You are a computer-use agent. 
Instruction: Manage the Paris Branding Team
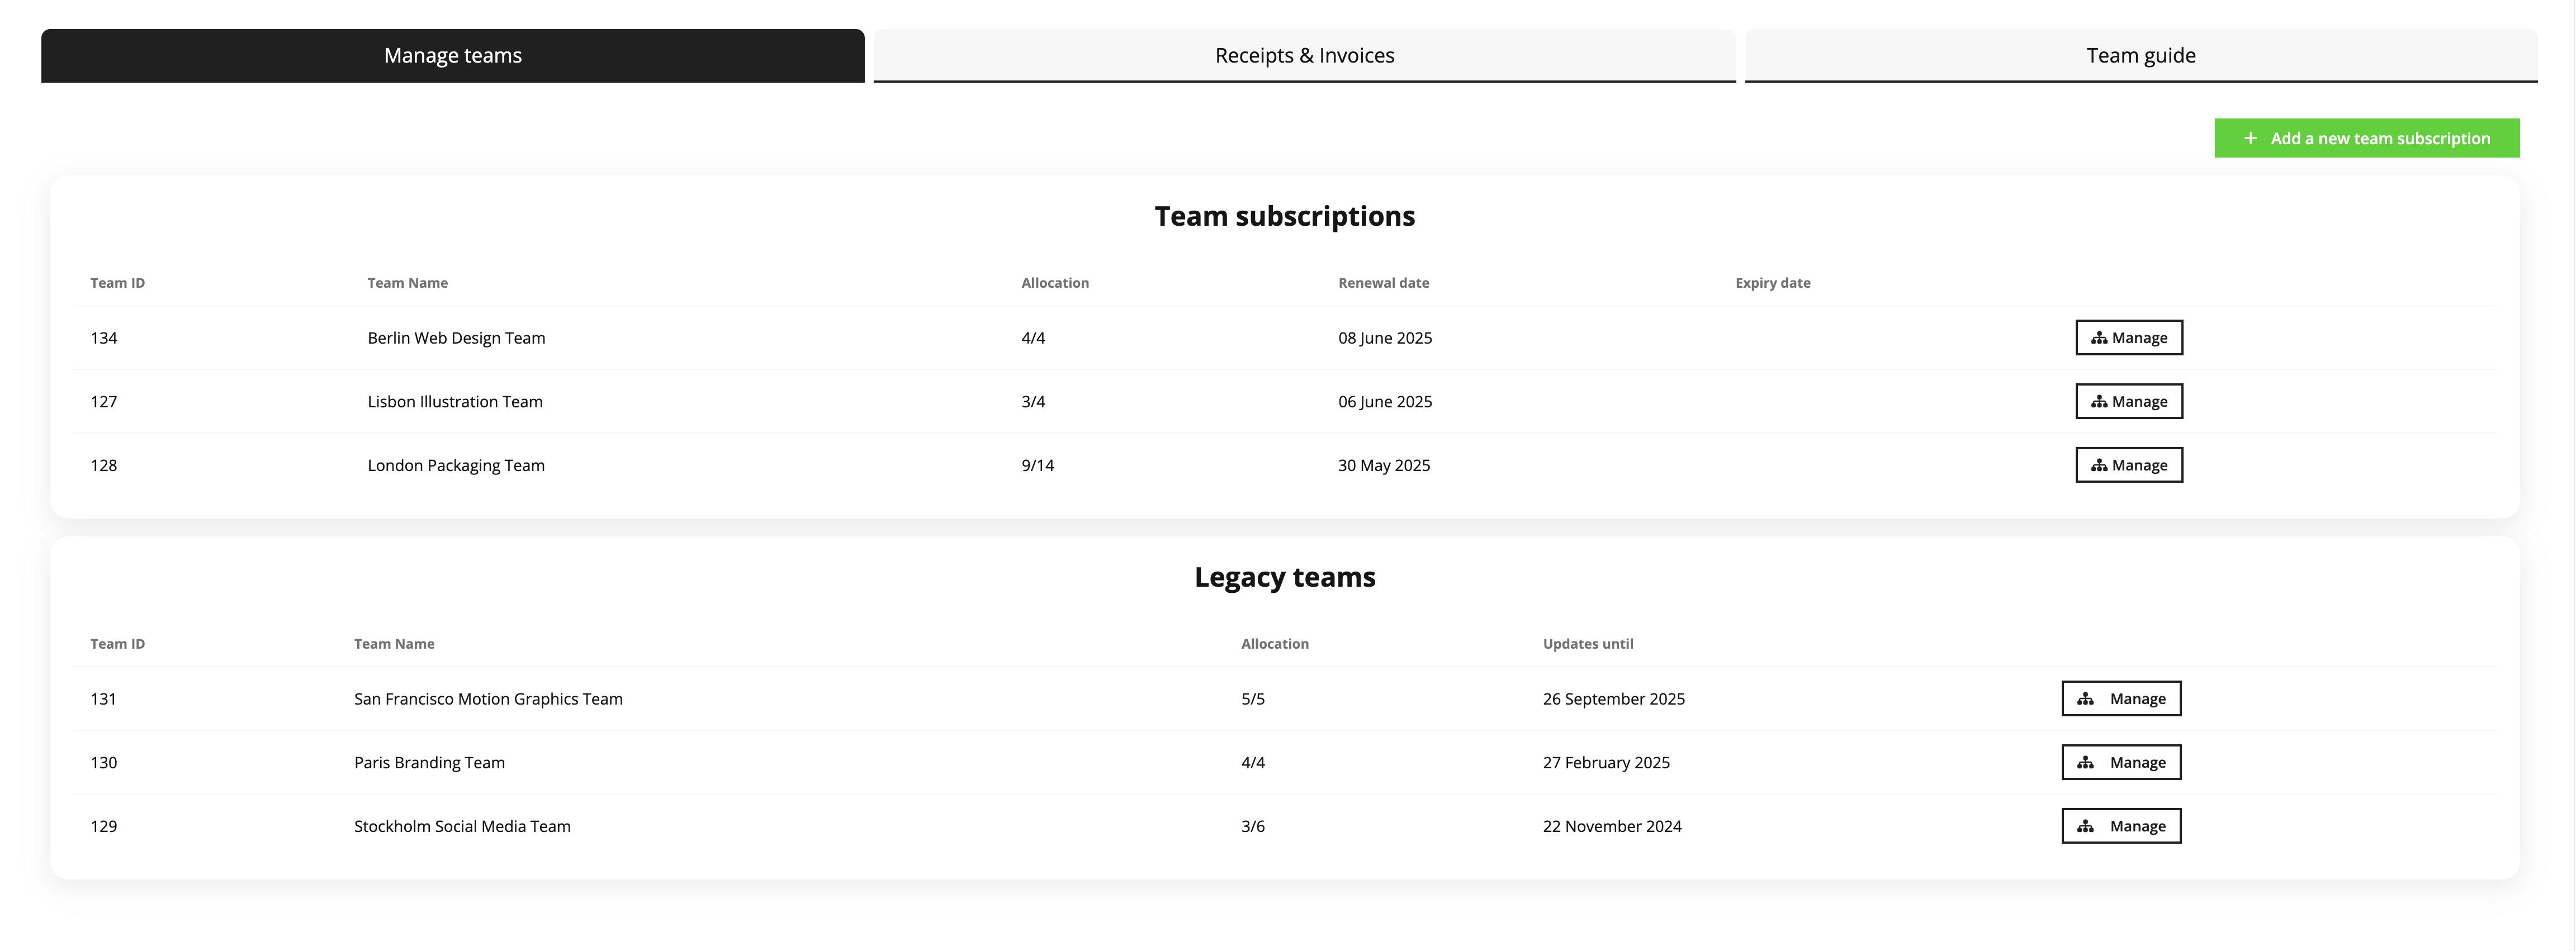point(2121,762)
